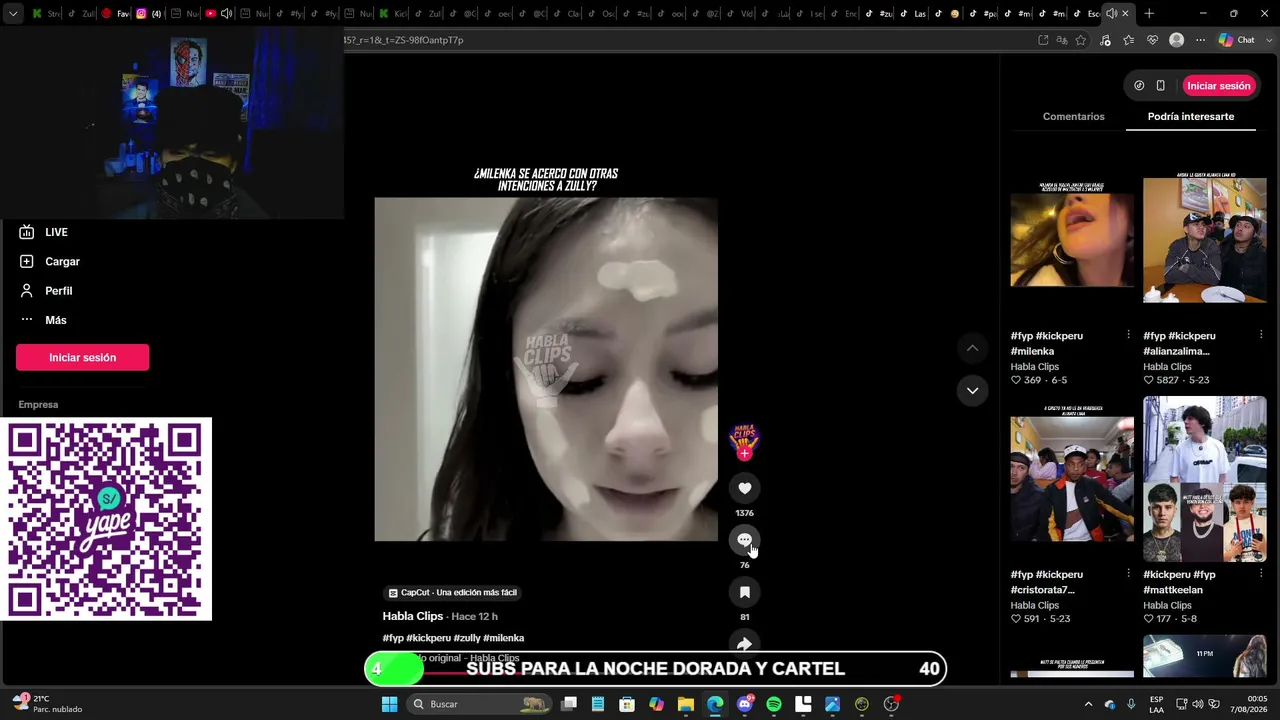Open the #cristorata7 recommended video thumbnail
The width and height of the screenshot is (1280, 720).
1072,478
